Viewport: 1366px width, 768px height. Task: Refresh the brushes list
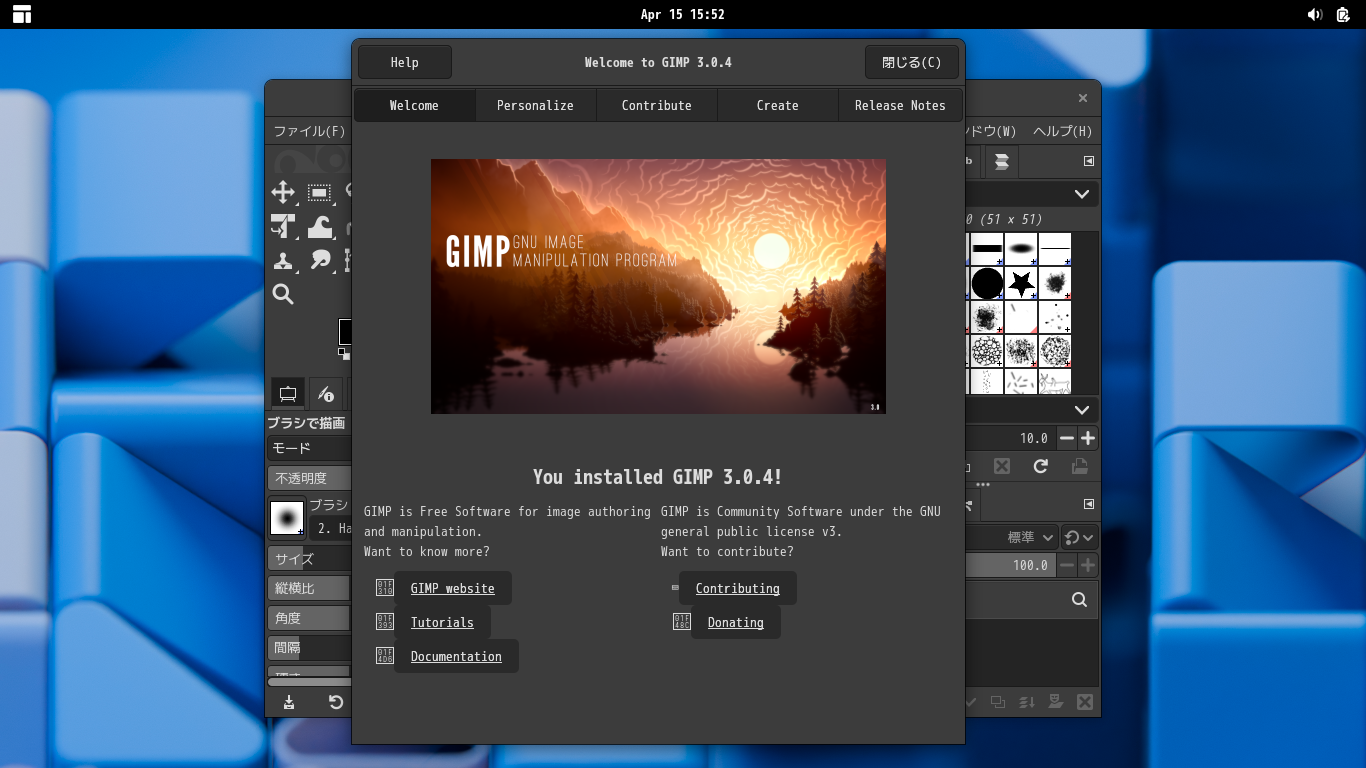point(1040,466)
